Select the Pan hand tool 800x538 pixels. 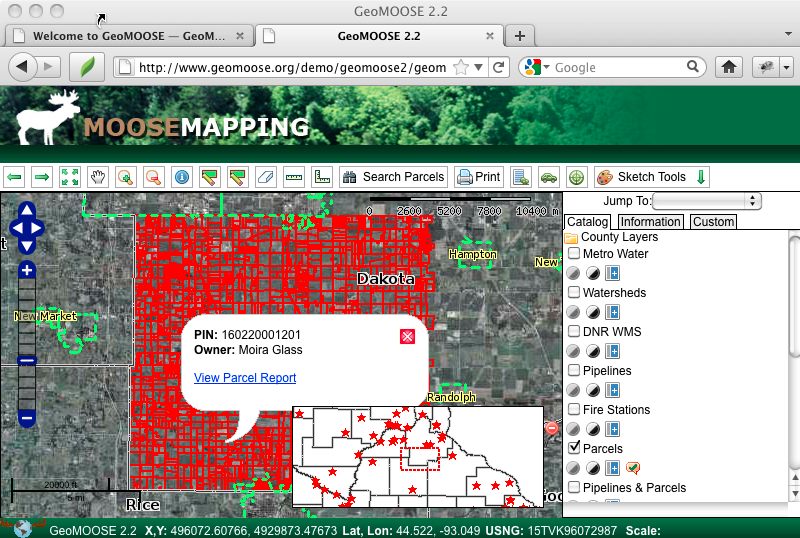97,177
